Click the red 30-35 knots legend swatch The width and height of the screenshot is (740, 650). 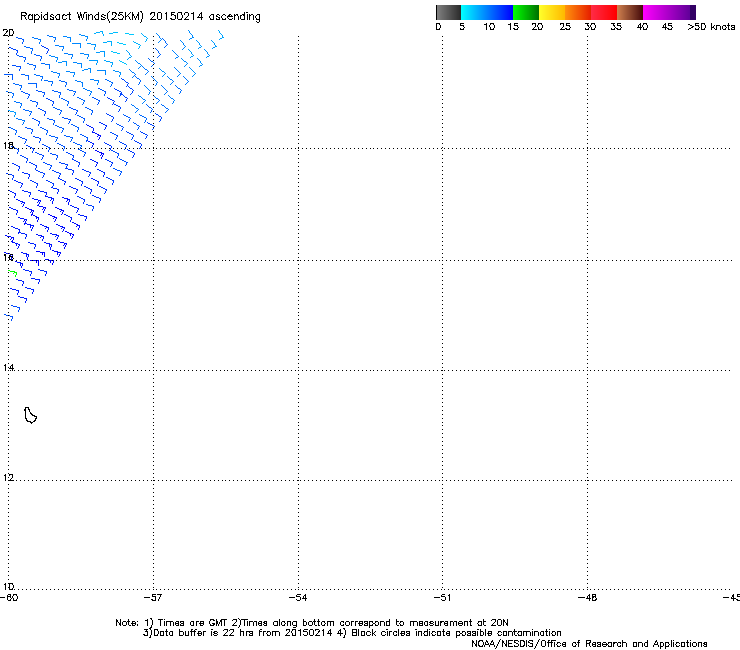pos(604,12)
